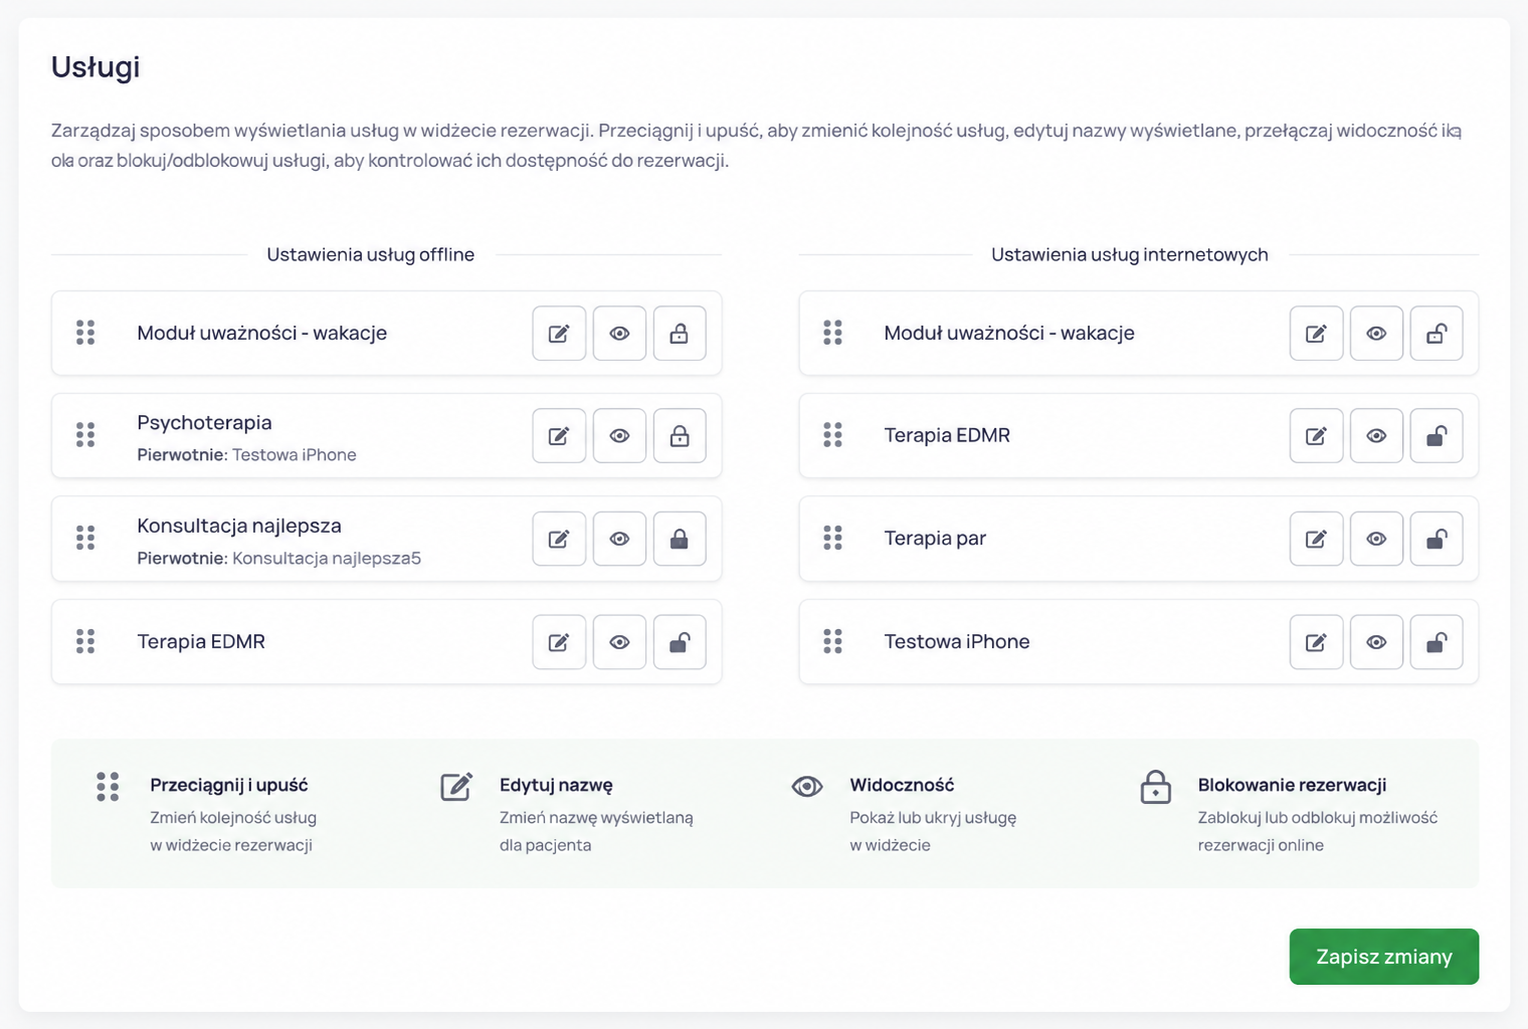Toggle visibility of Terapia par
Viewport: 1528px width, 1029px height.
tap(1376, 539)
